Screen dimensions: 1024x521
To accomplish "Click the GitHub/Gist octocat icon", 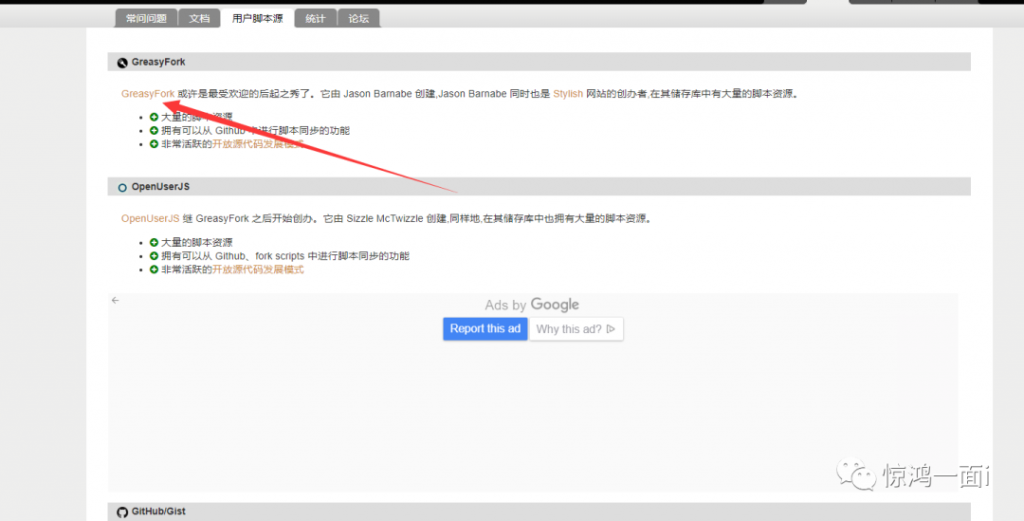I will click(122, 511).
